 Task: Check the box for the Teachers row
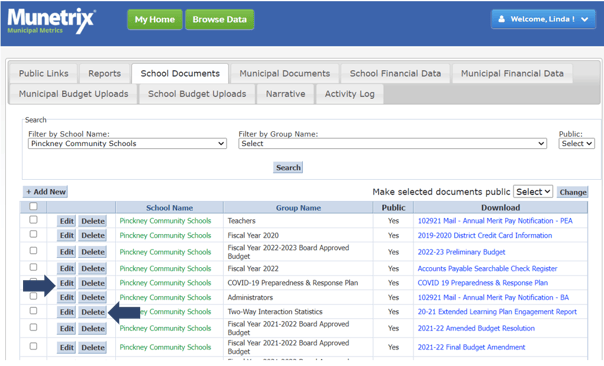click(34, 220)
